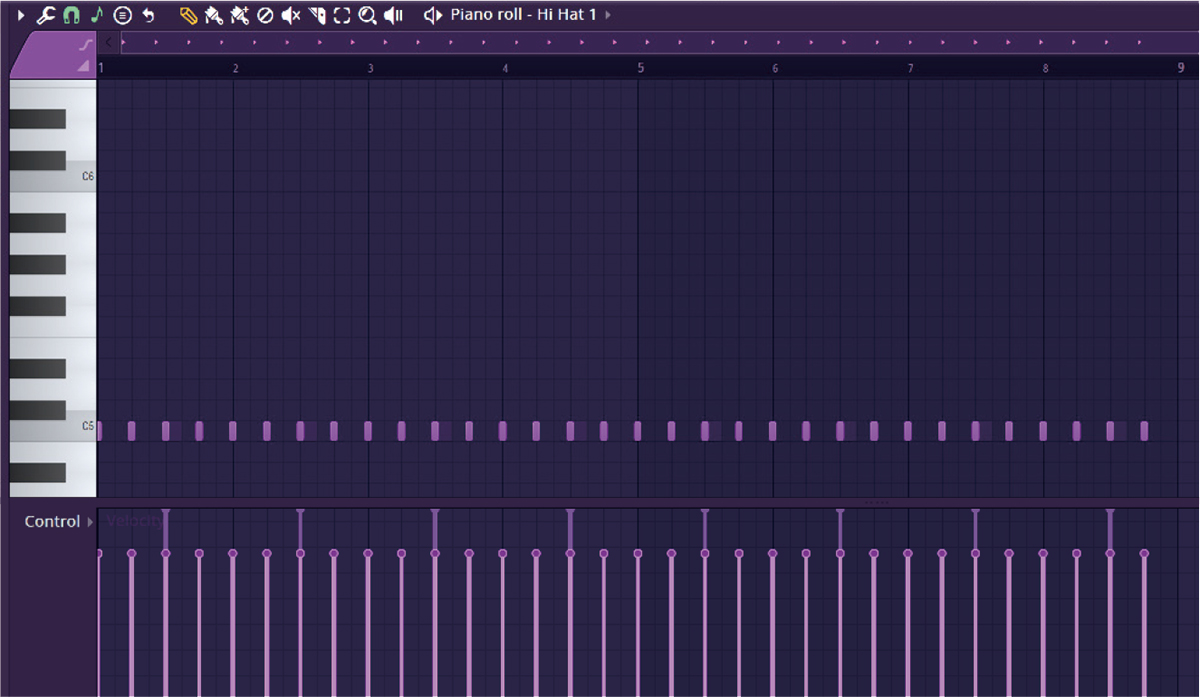
Task: Select the first hi-hat note at bar 5
Action: pos(638,431)
